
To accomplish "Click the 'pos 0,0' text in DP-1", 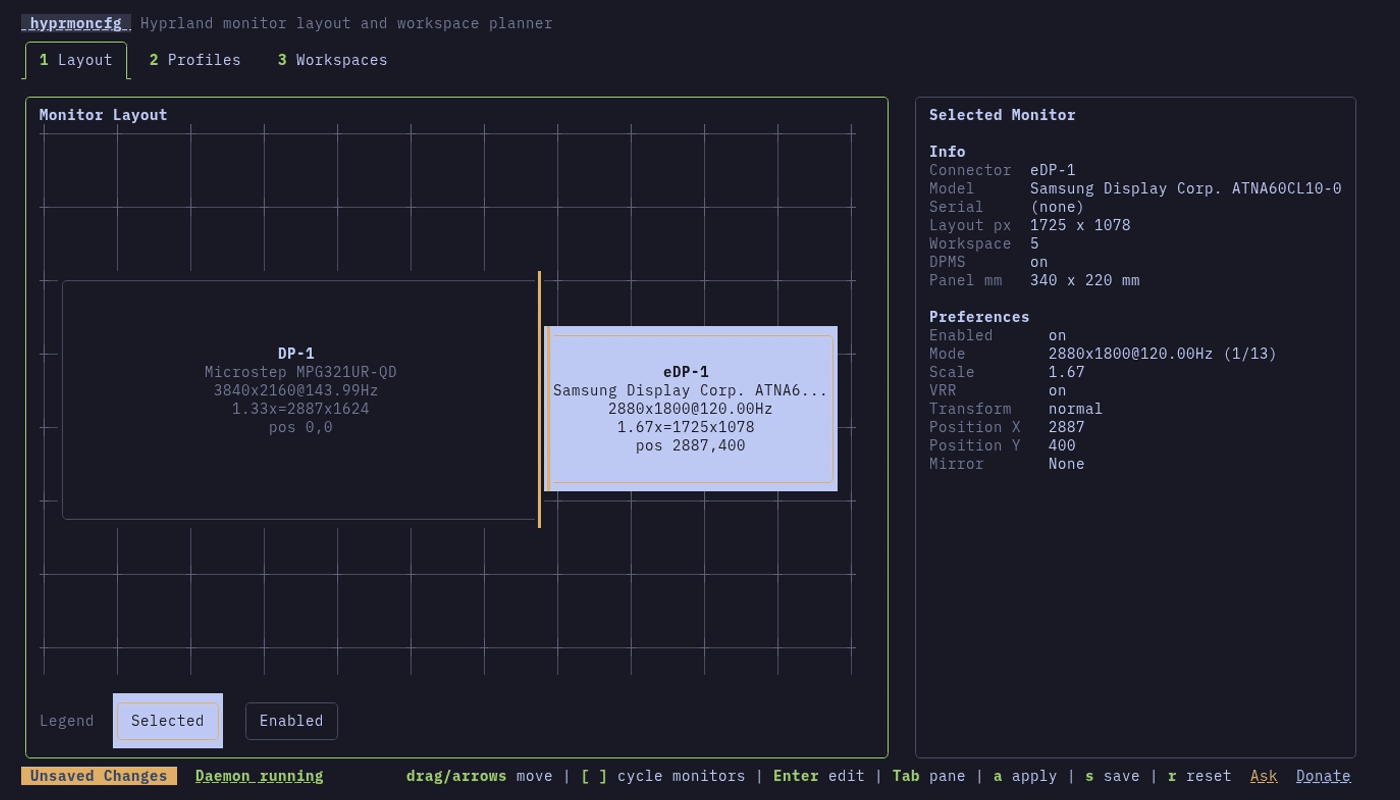I will (300, 428).
